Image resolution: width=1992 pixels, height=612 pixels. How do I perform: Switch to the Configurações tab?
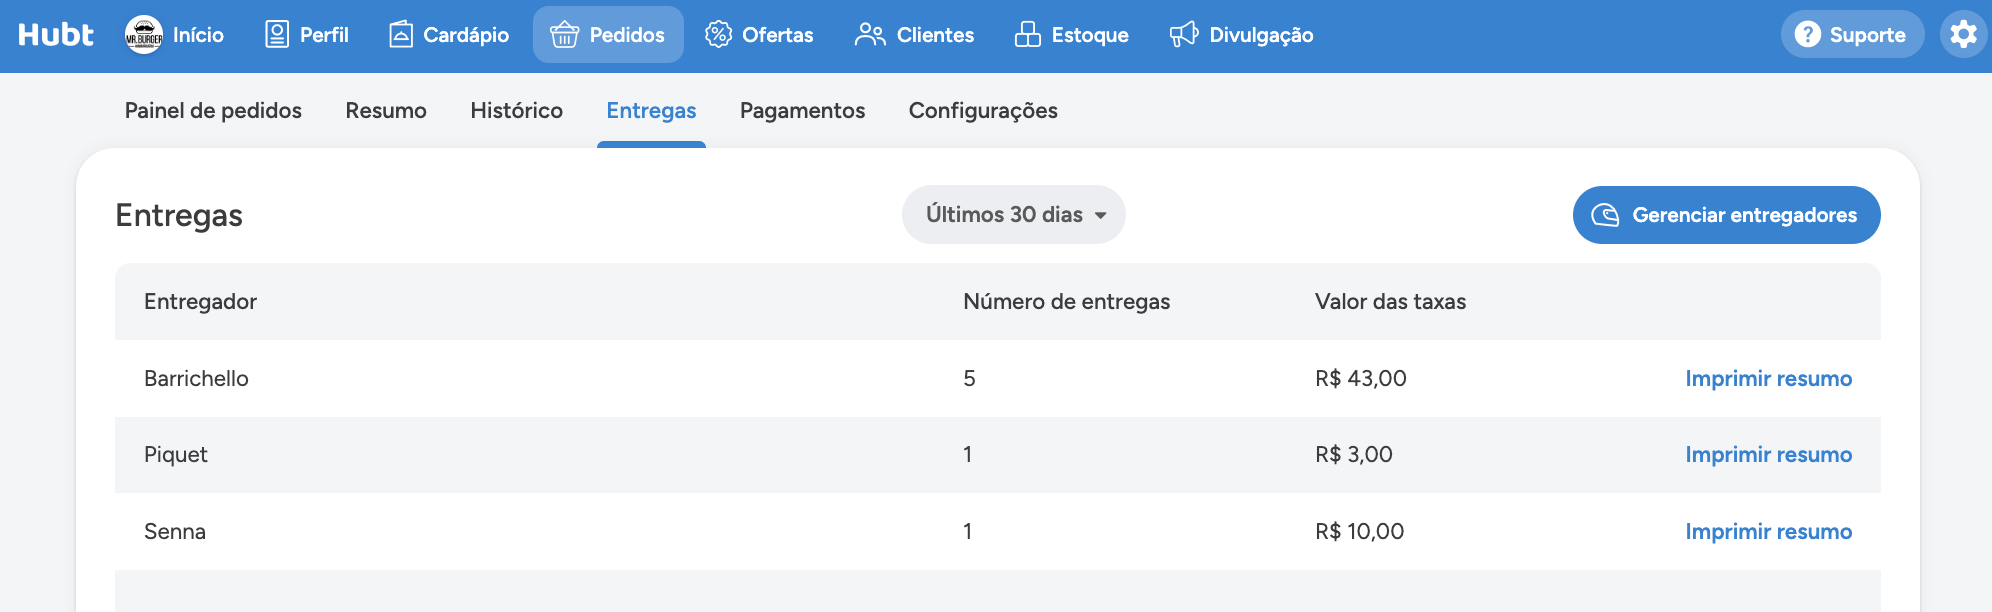(x=983, y=110)
